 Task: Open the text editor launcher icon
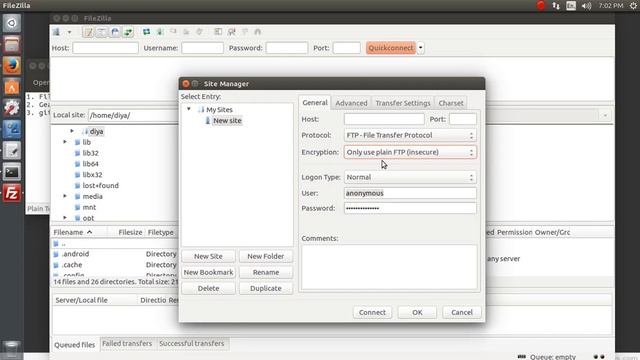pyautogui.click(x=11, y=151)
